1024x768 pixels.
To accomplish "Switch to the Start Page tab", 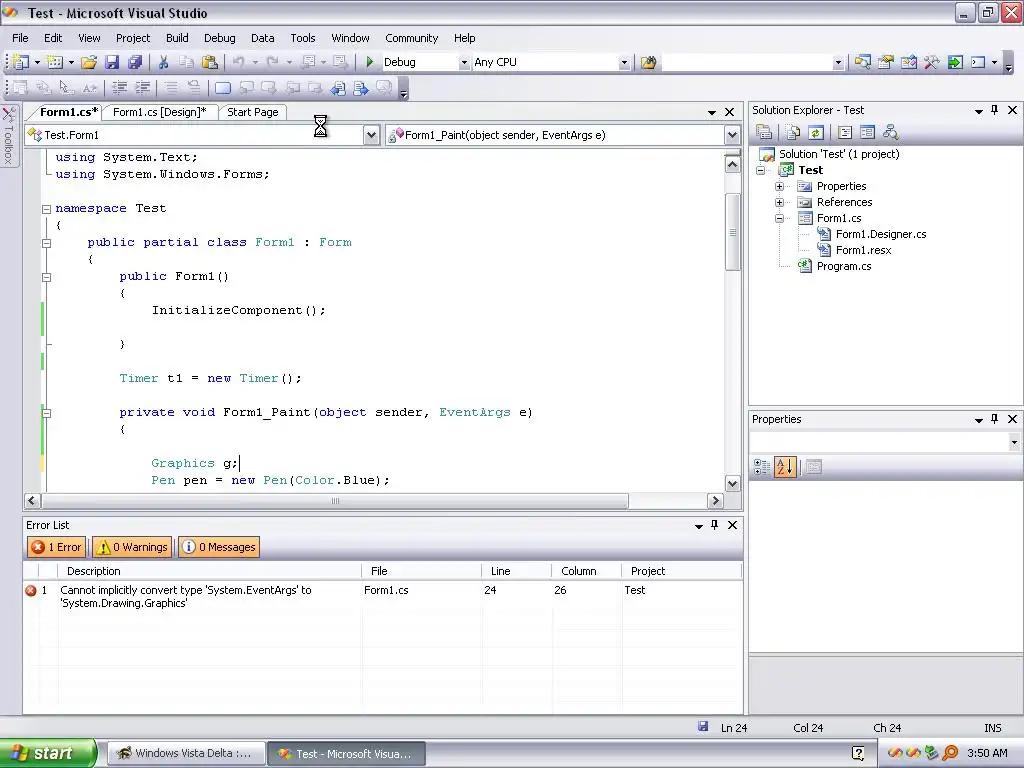I will pyautogui.click(x=253, y=112).
